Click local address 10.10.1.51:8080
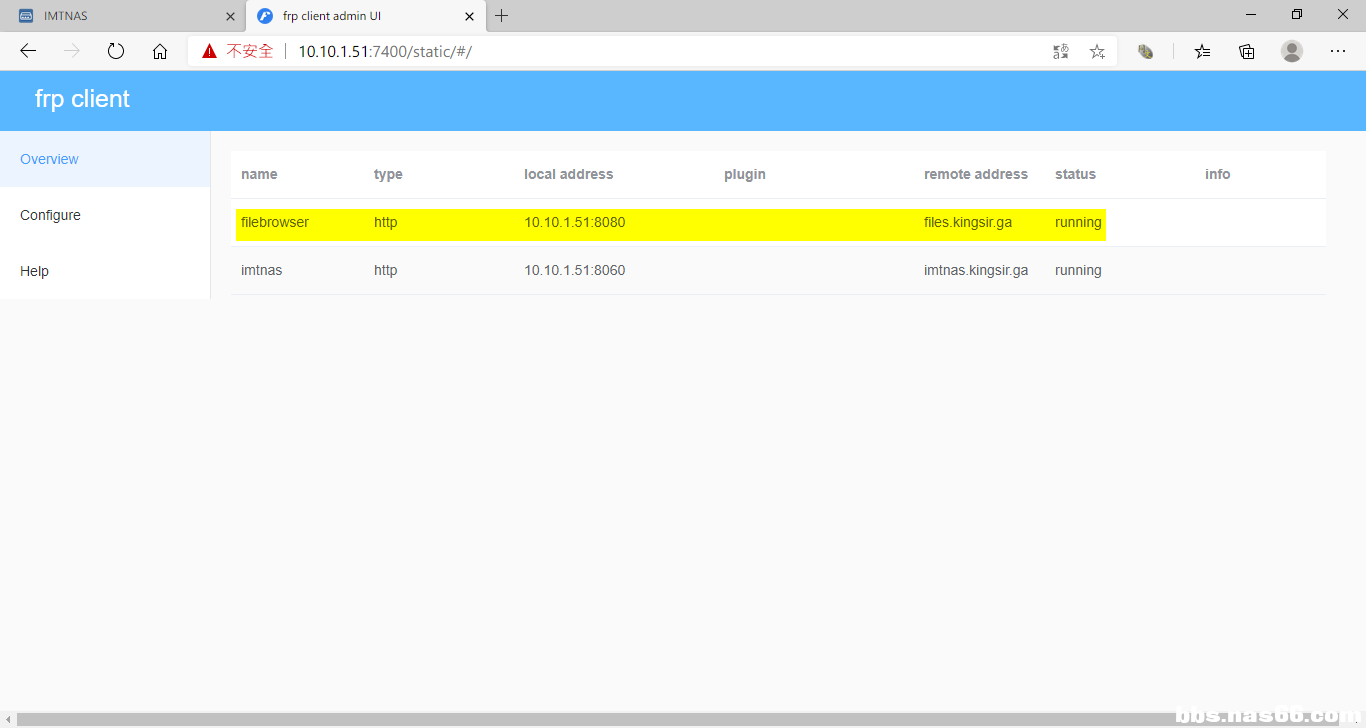Screen dimensions: 1366x728 tap(575, 222)
